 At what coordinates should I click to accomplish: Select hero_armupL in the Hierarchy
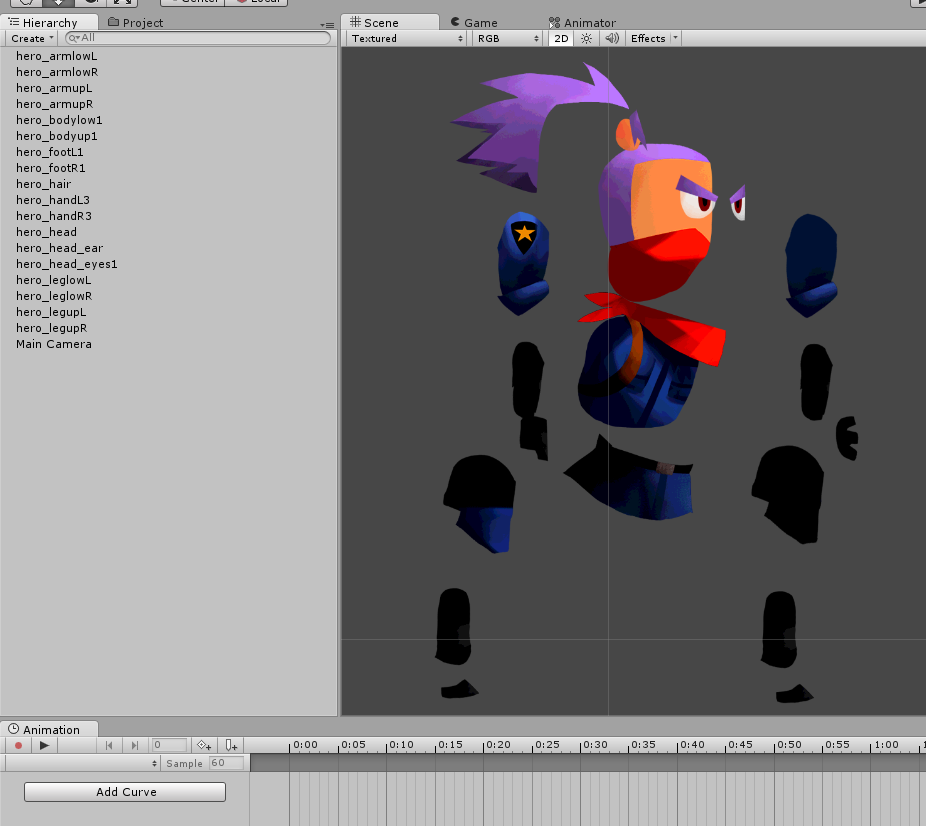[54, 88]
